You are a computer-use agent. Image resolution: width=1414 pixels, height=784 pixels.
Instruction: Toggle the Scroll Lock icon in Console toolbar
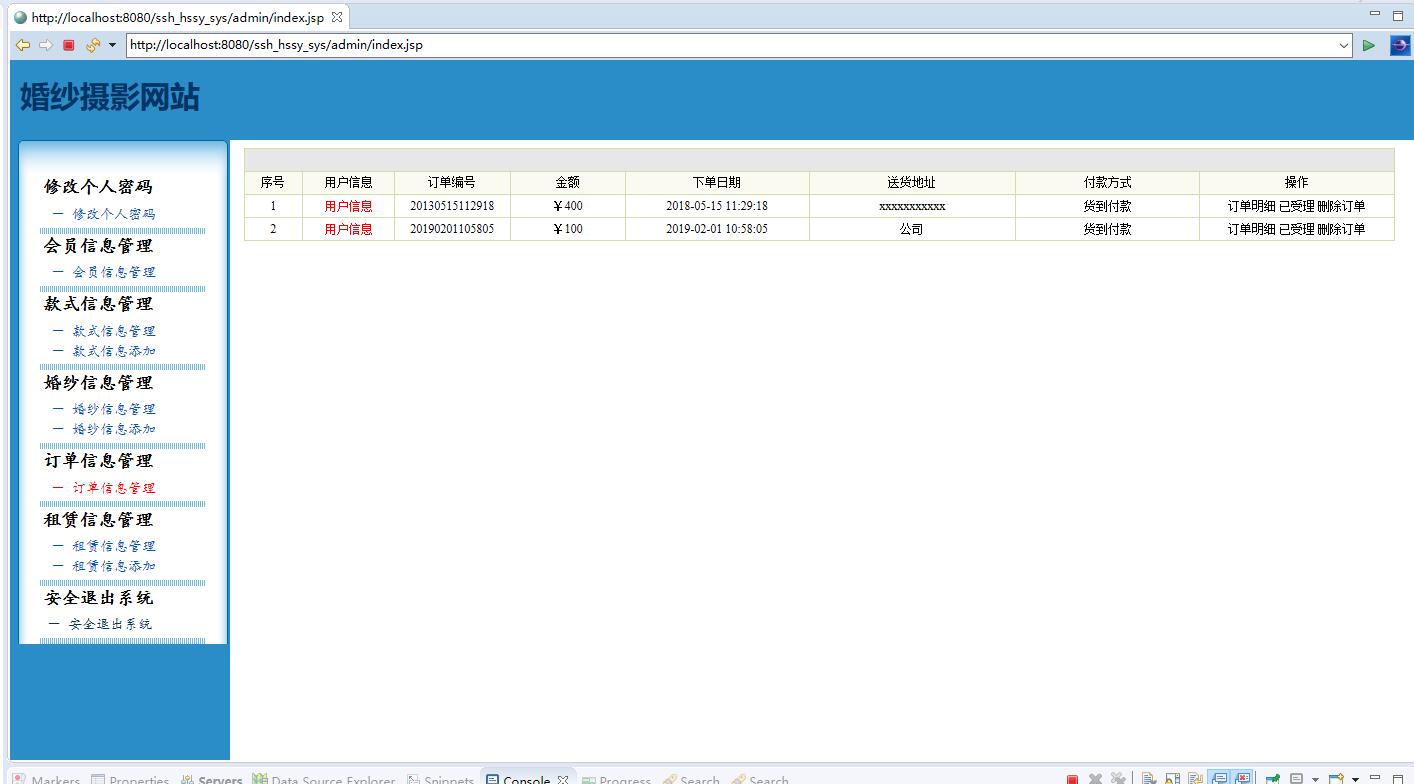[1171, 777]
